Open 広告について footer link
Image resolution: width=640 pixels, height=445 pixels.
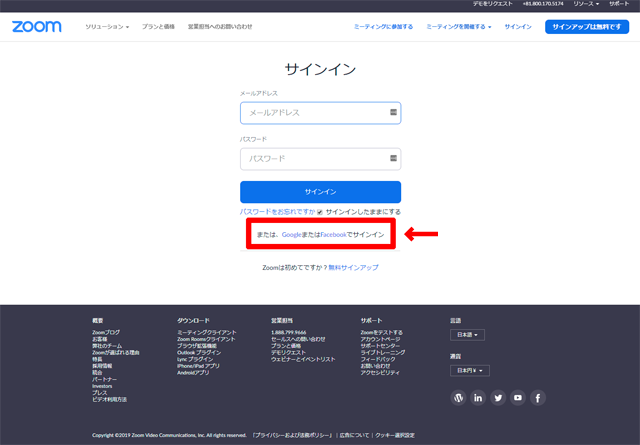point(354,435)
